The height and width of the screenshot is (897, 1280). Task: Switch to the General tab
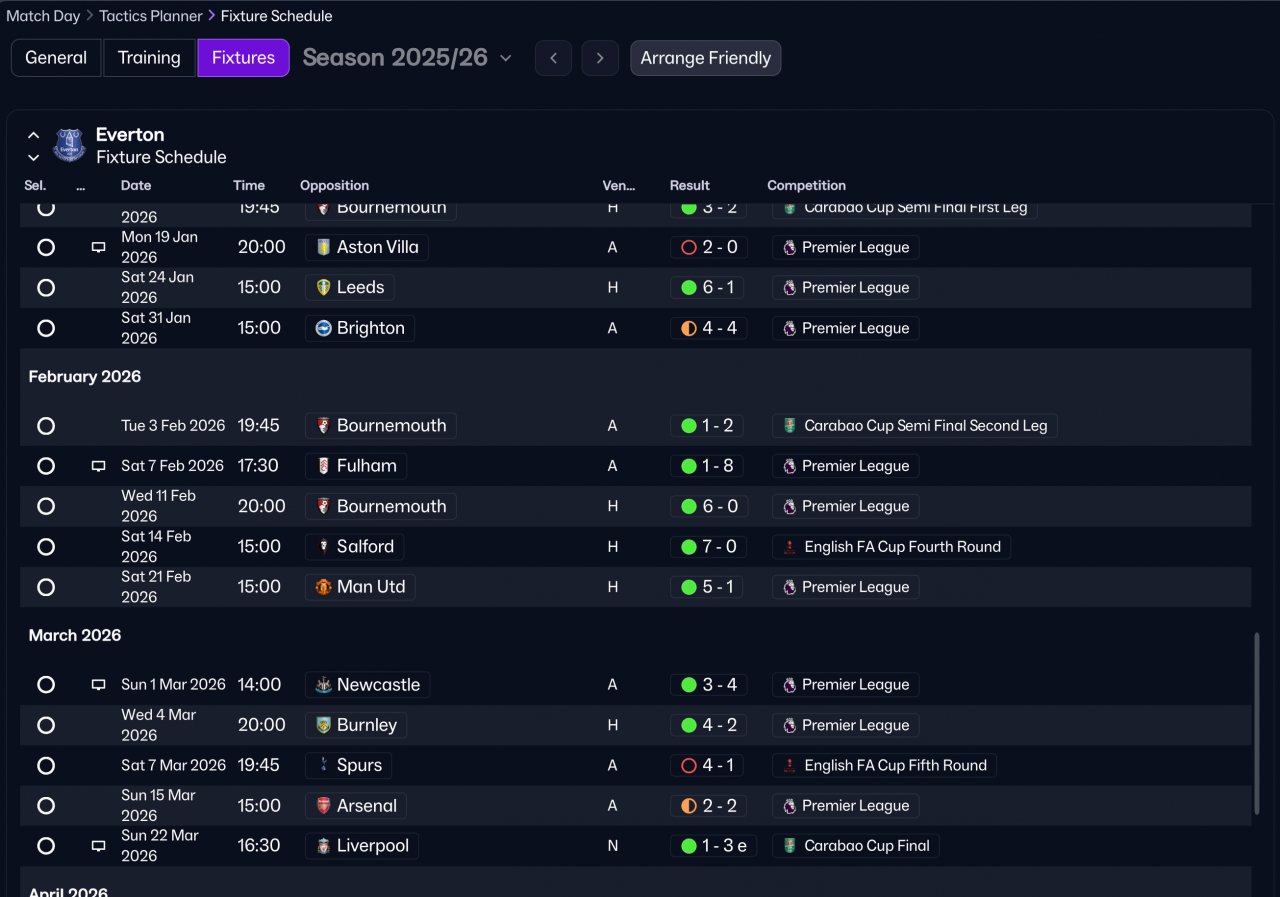coord(56,58)
